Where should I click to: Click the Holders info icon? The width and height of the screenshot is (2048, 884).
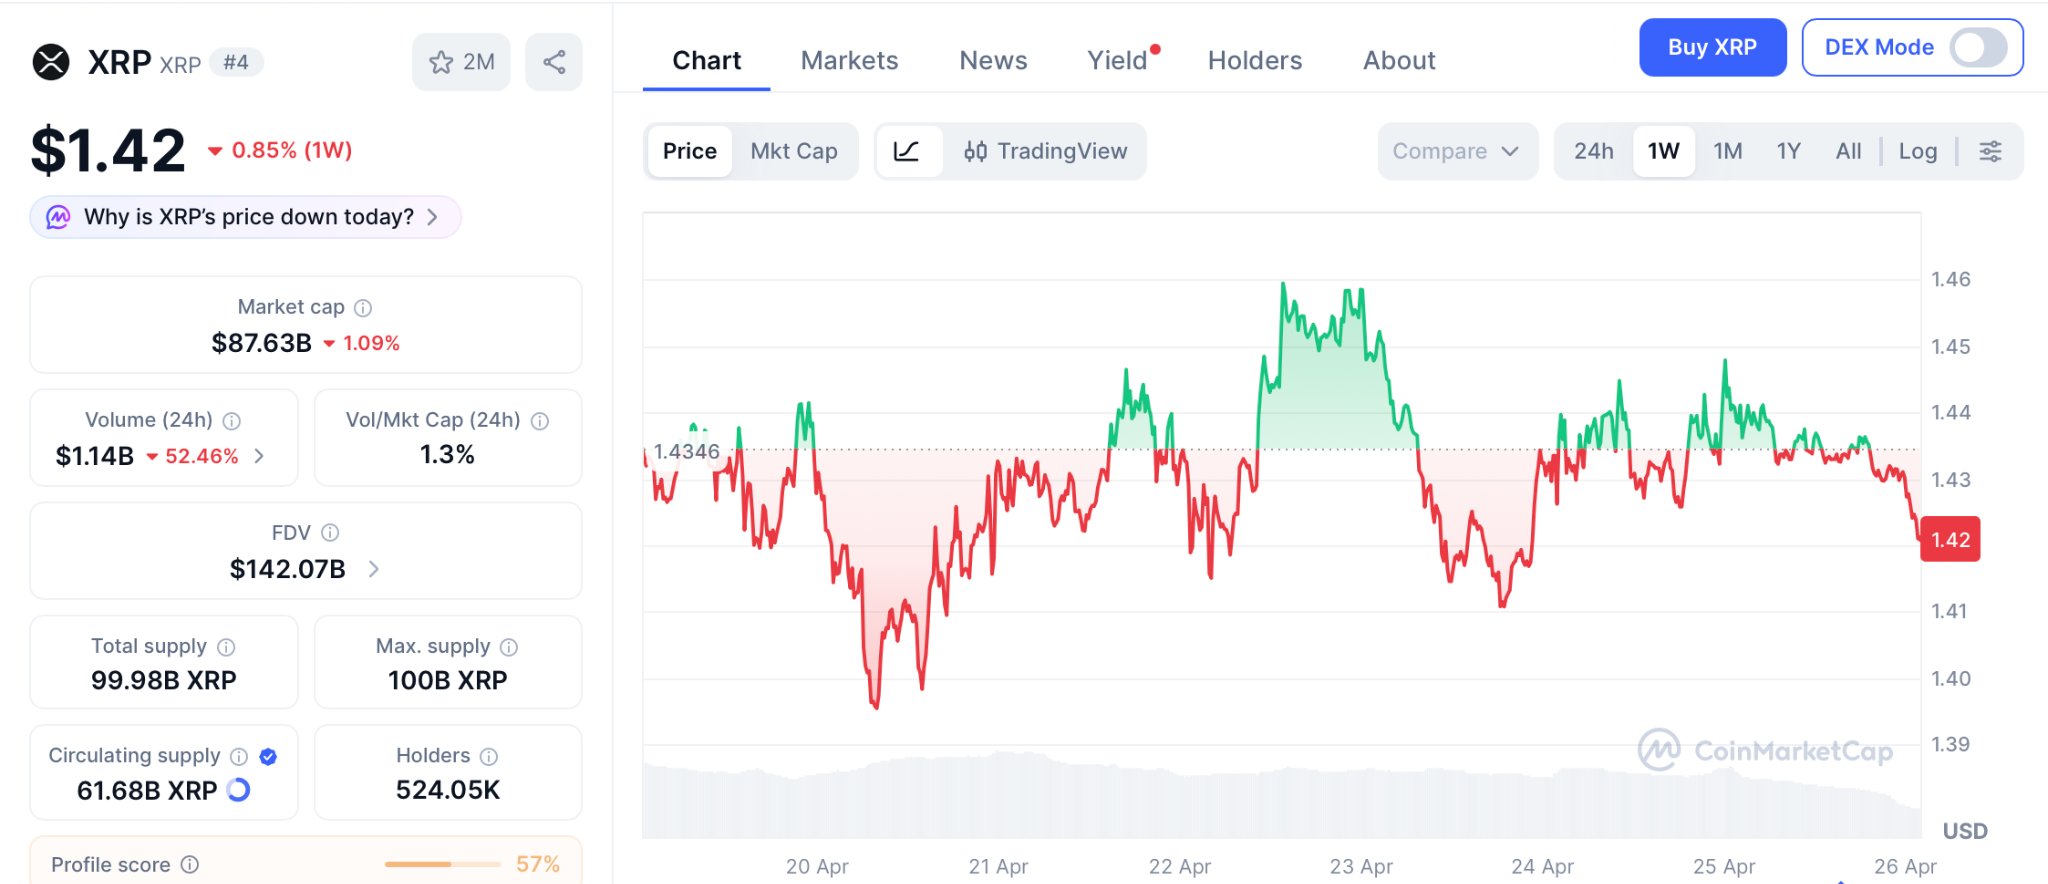point(489,756)
